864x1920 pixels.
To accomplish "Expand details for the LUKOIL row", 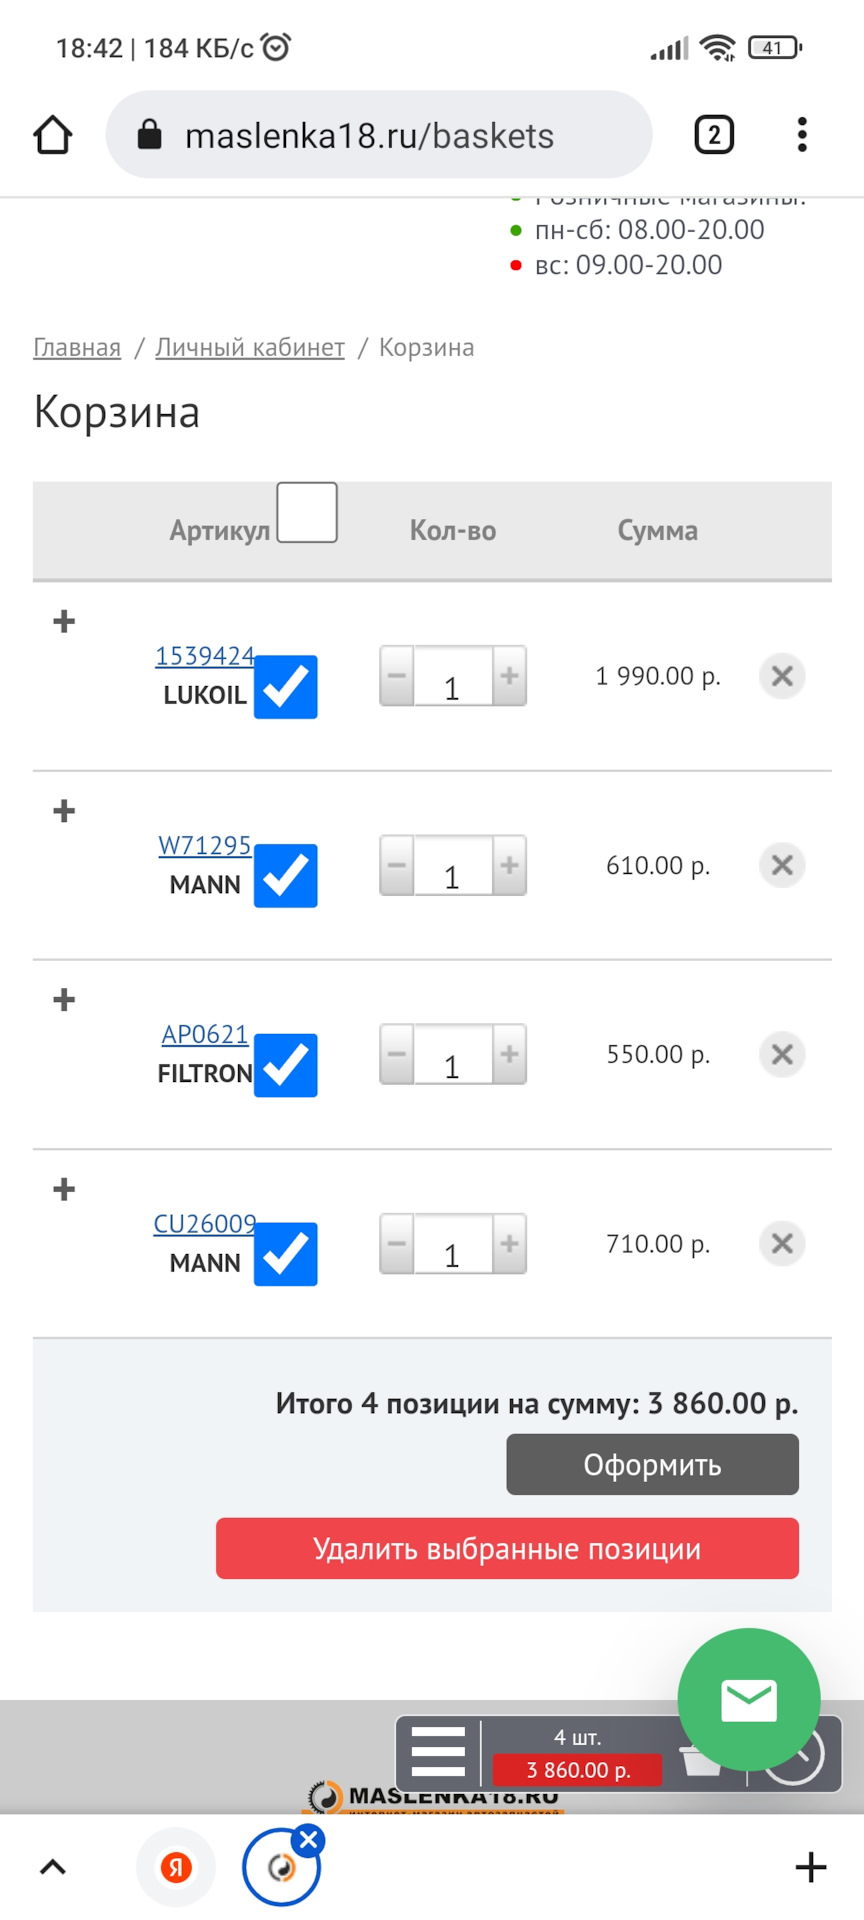I will (64, 622).
